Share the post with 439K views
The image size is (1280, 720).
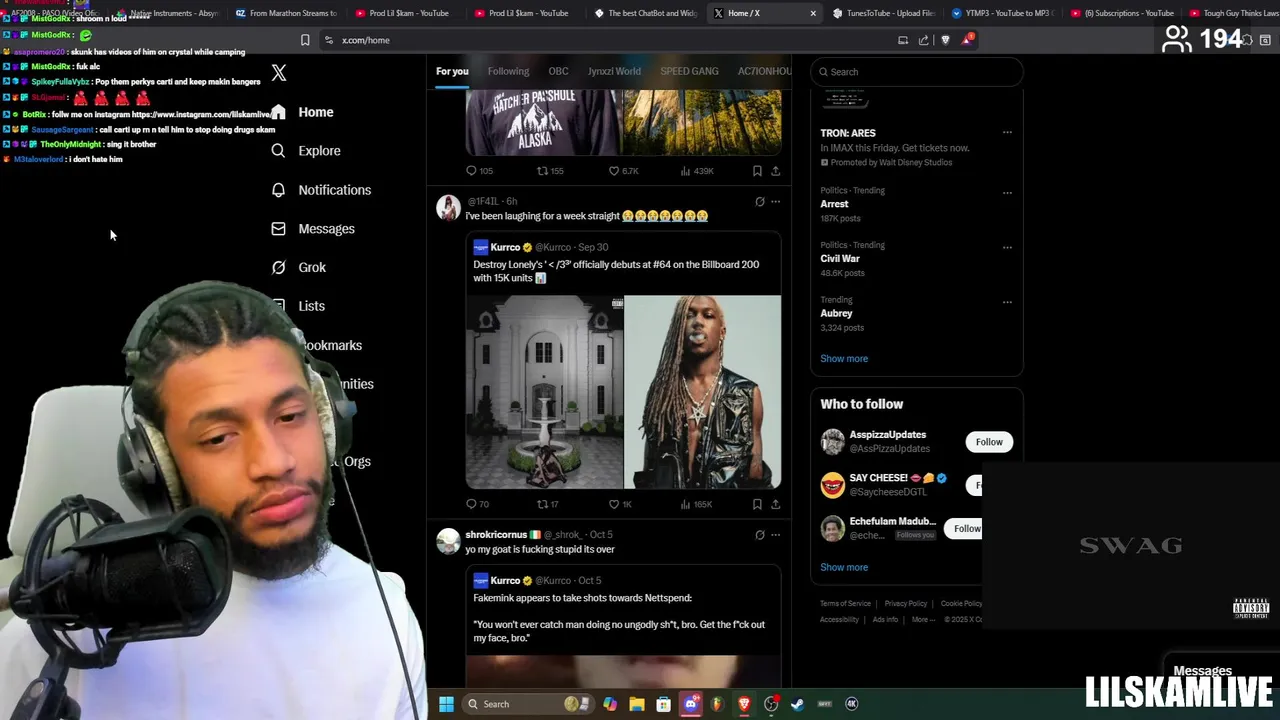775,171
